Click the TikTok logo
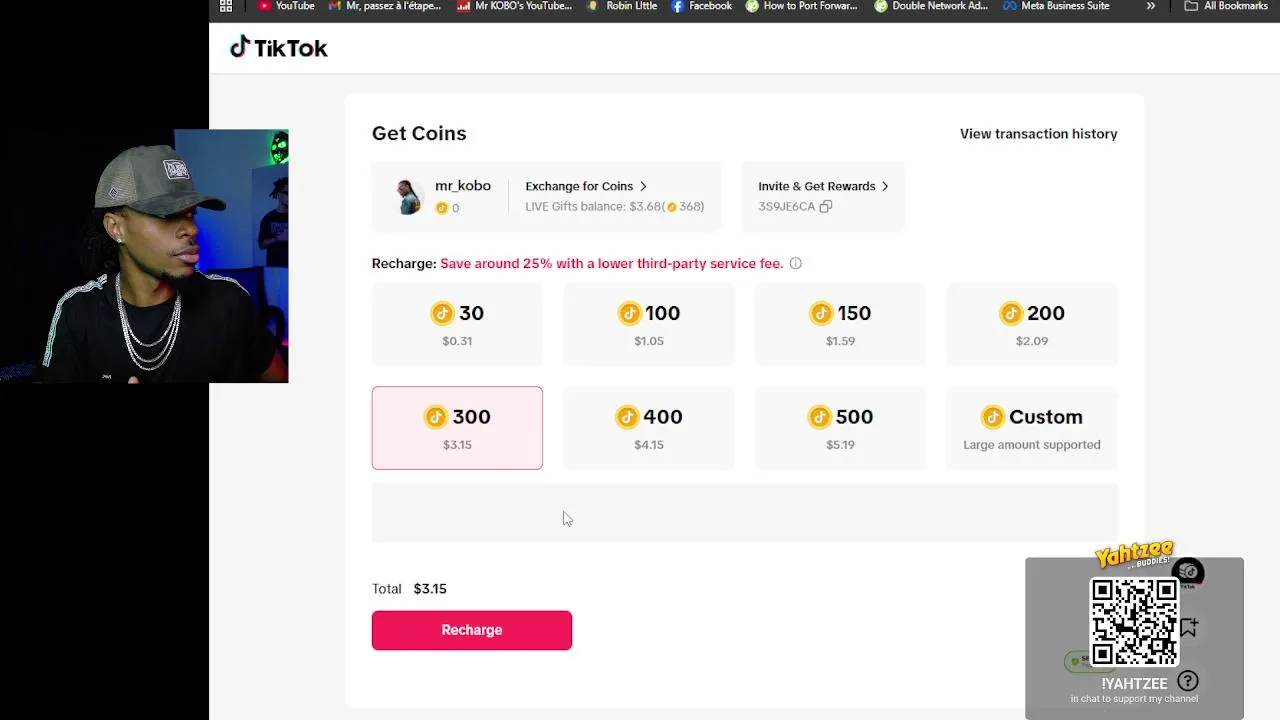The image size is (1280, 720). click(279, 48)
